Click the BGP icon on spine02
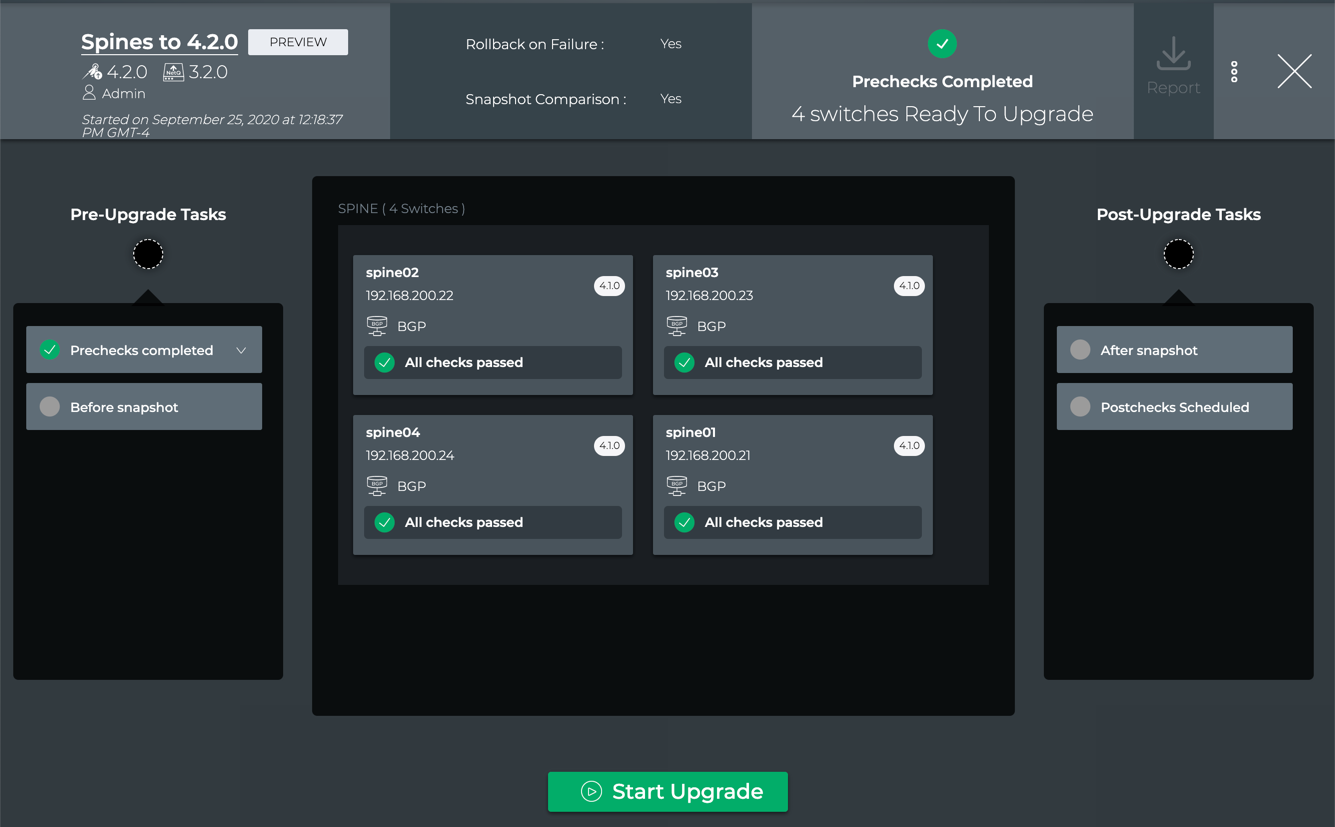1335x827 pixels. (377, 326)
